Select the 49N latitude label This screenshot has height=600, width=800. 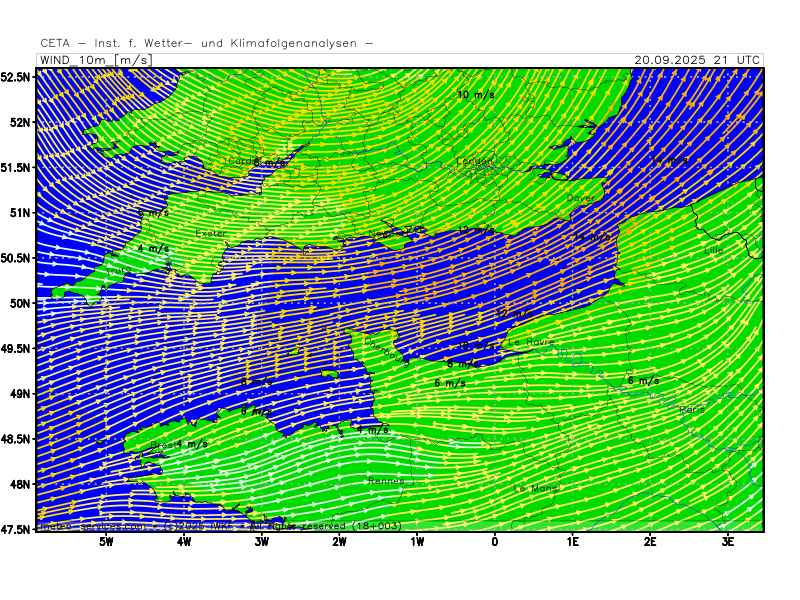pos(19,394)
